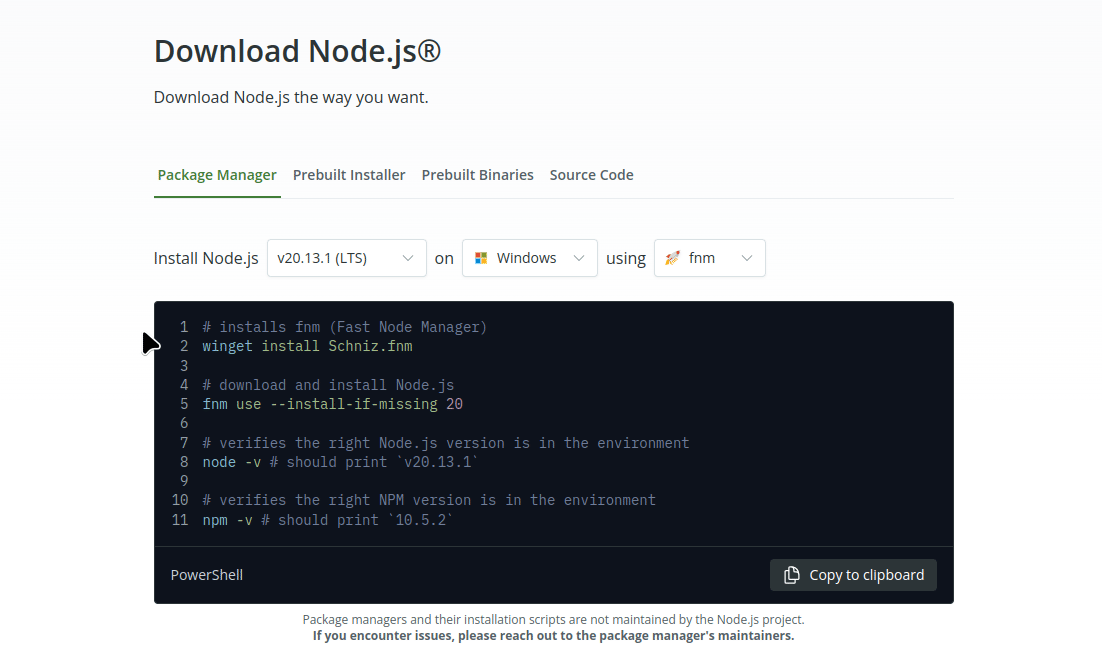Click the PowerShell label below the code block

click(x=206, y=575)
